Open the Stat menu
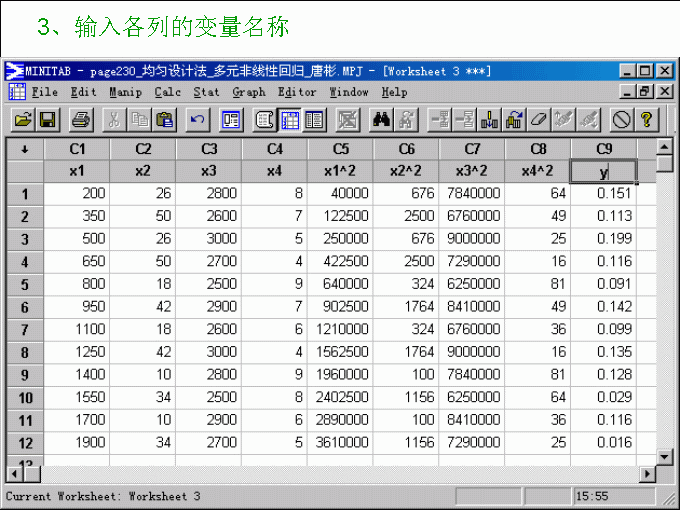The image size is (680, 510). click(206, 92)
